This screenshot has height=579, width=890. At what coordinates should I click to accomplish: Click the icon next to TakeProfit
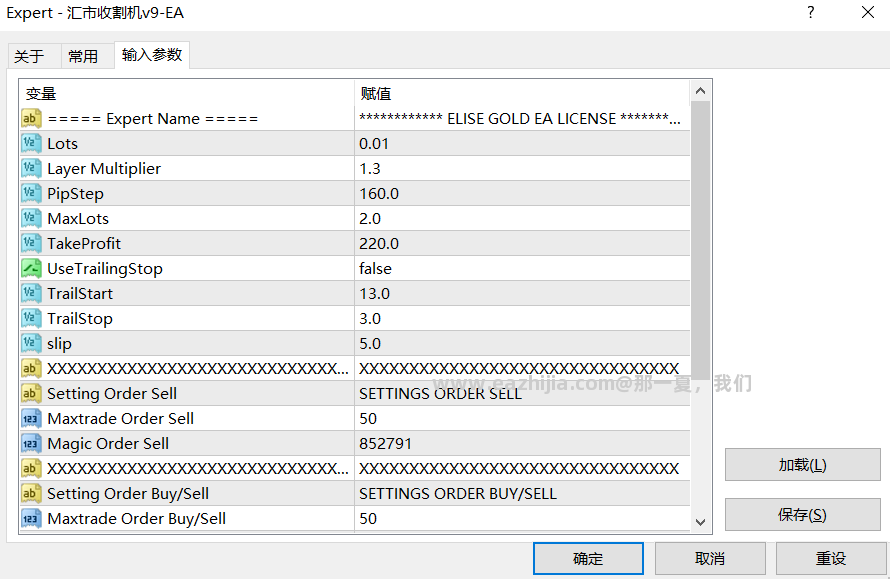tap(31, 244)
